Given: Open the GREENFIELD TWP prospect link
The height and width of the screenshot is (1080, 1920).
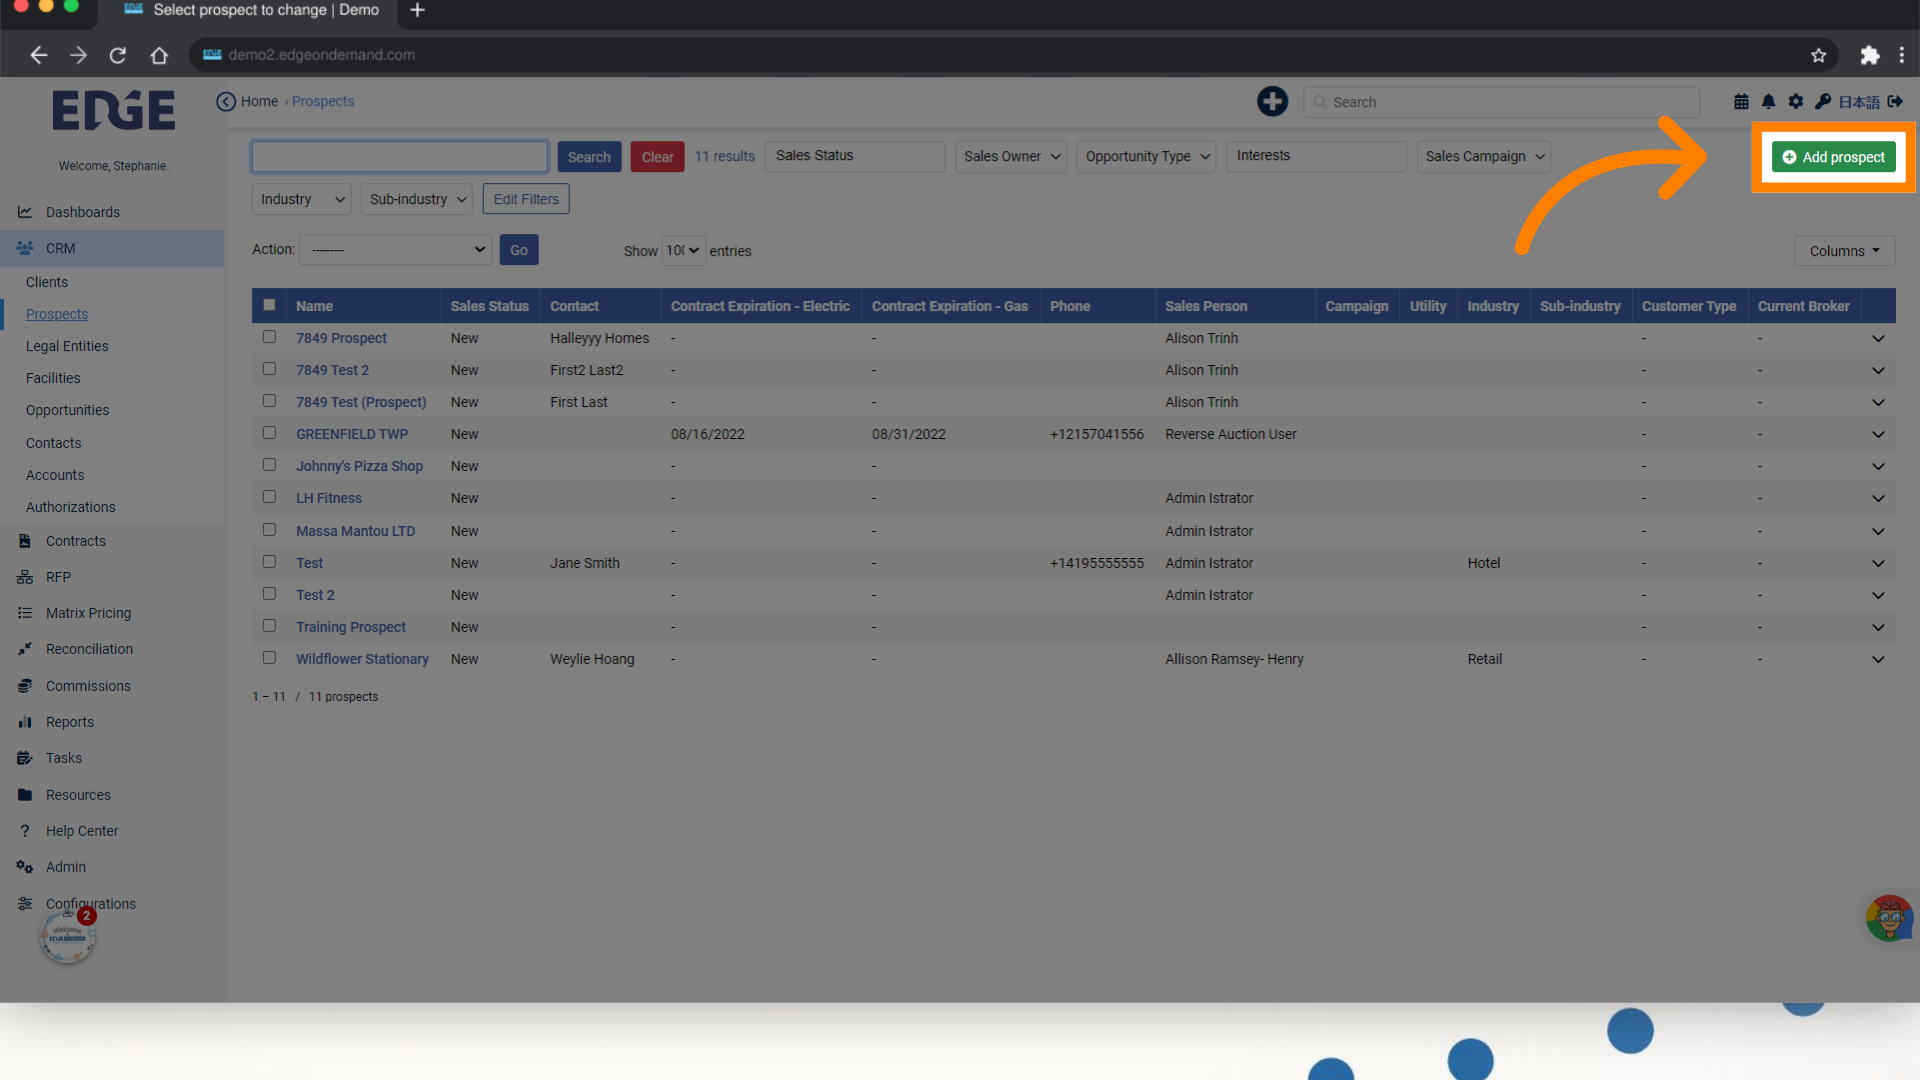Looking at the screenshot, I should (x=352, y=434).
